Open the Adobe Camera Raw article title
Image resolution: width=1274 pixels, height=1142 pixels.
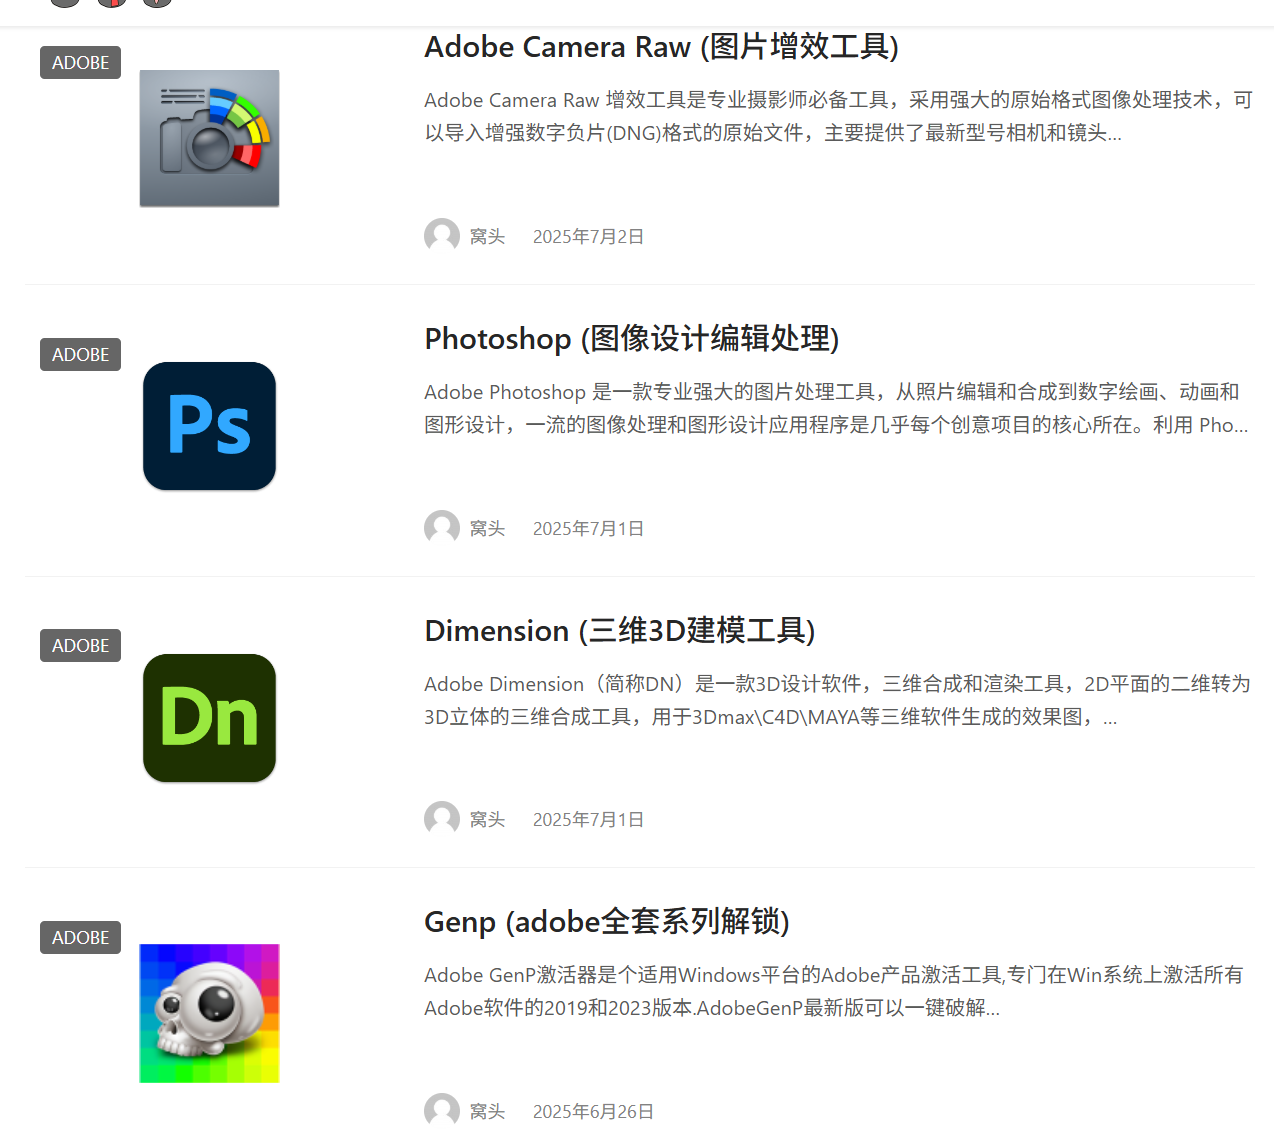661,47
